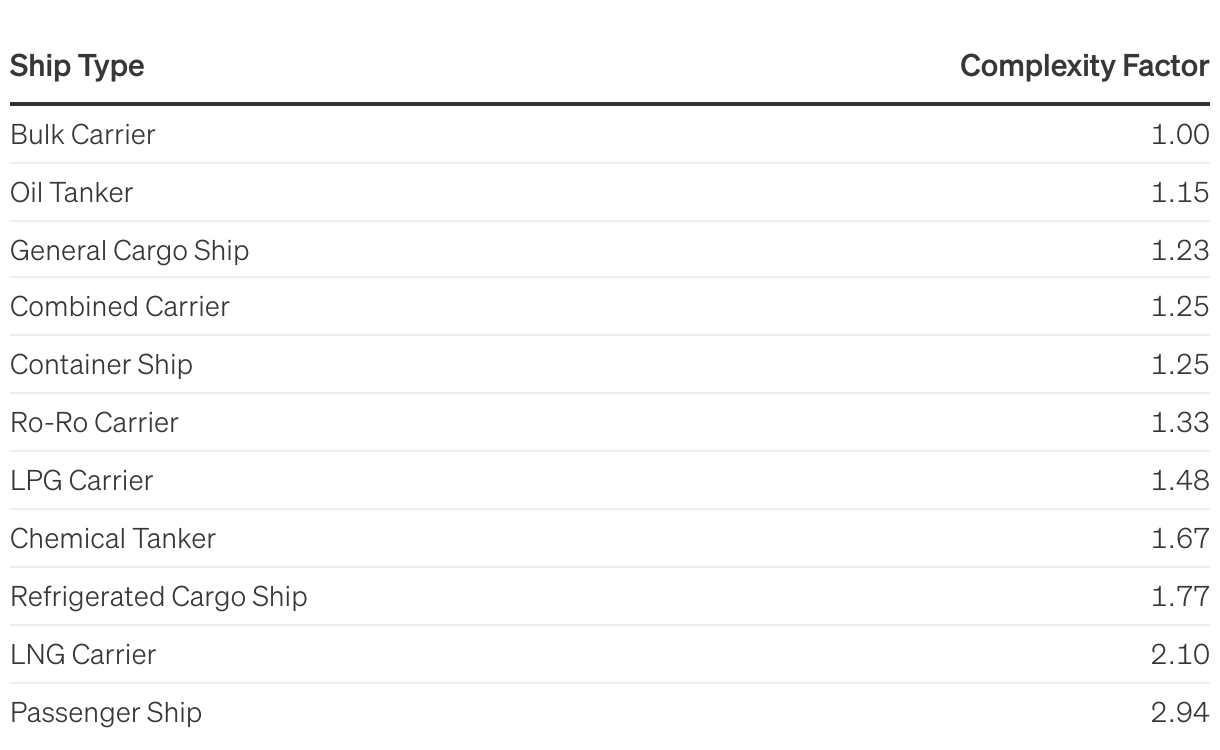Select the Container Ship row label
This screenshot has height=750, width=1220.
[101, 364]
